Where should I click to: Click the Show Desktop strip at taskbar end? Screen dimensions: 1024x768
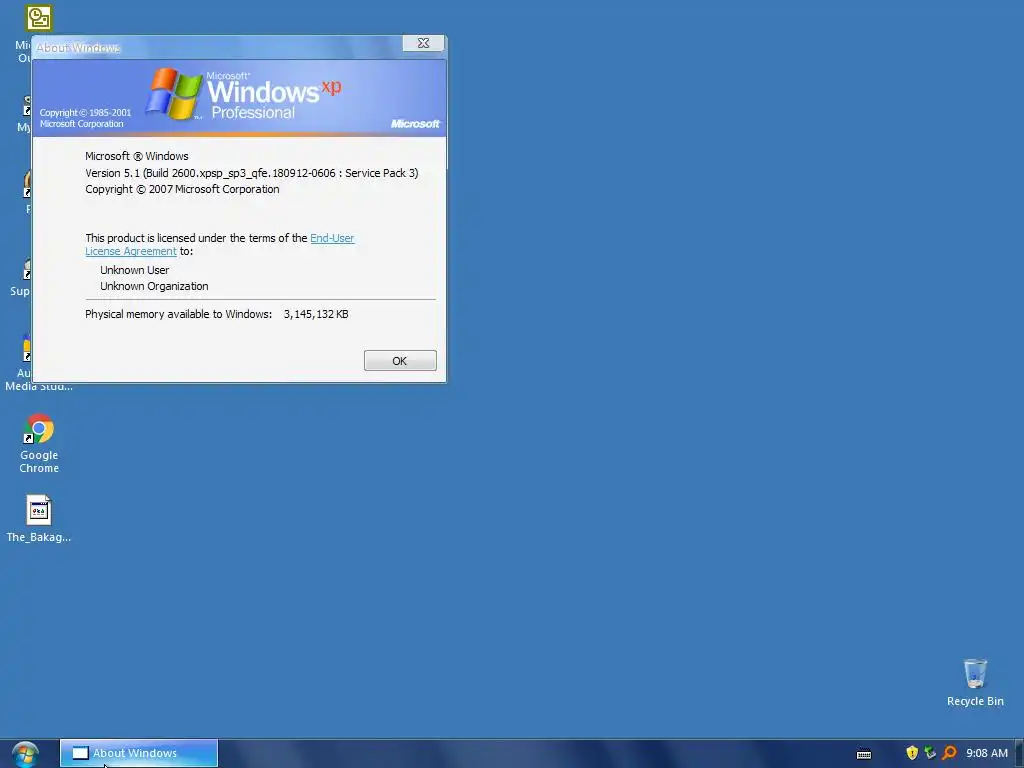[x=1019, y=754]
